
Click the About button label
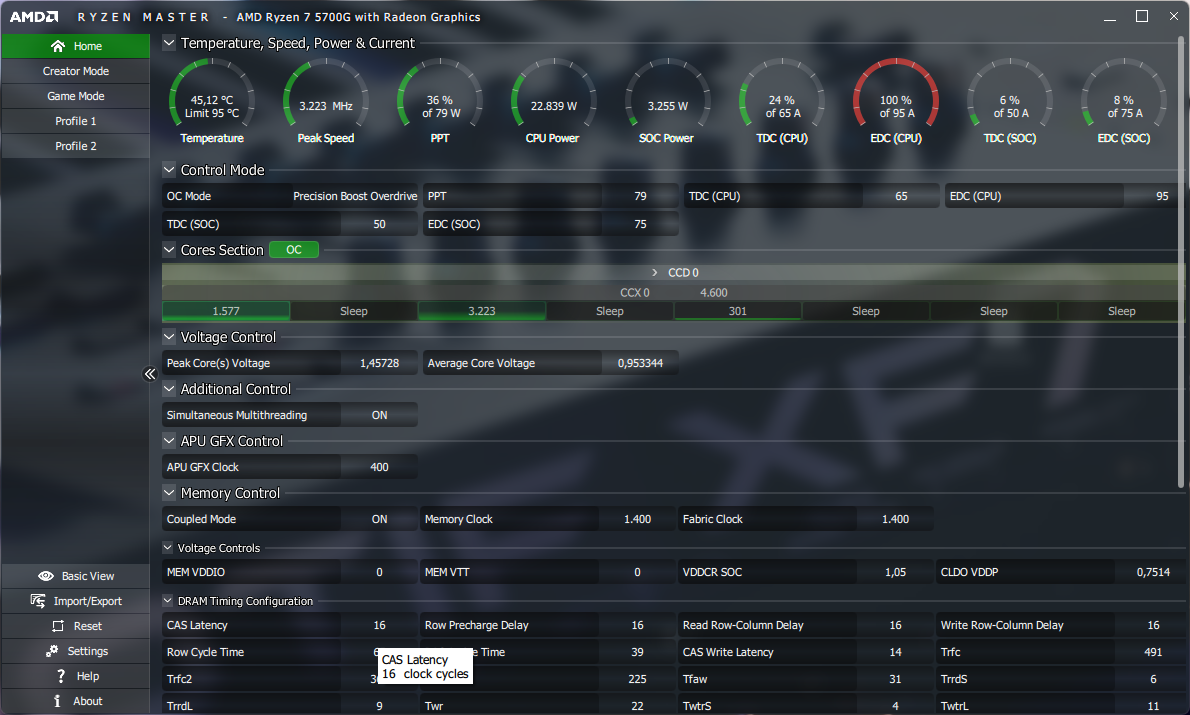tap(88, 701)
